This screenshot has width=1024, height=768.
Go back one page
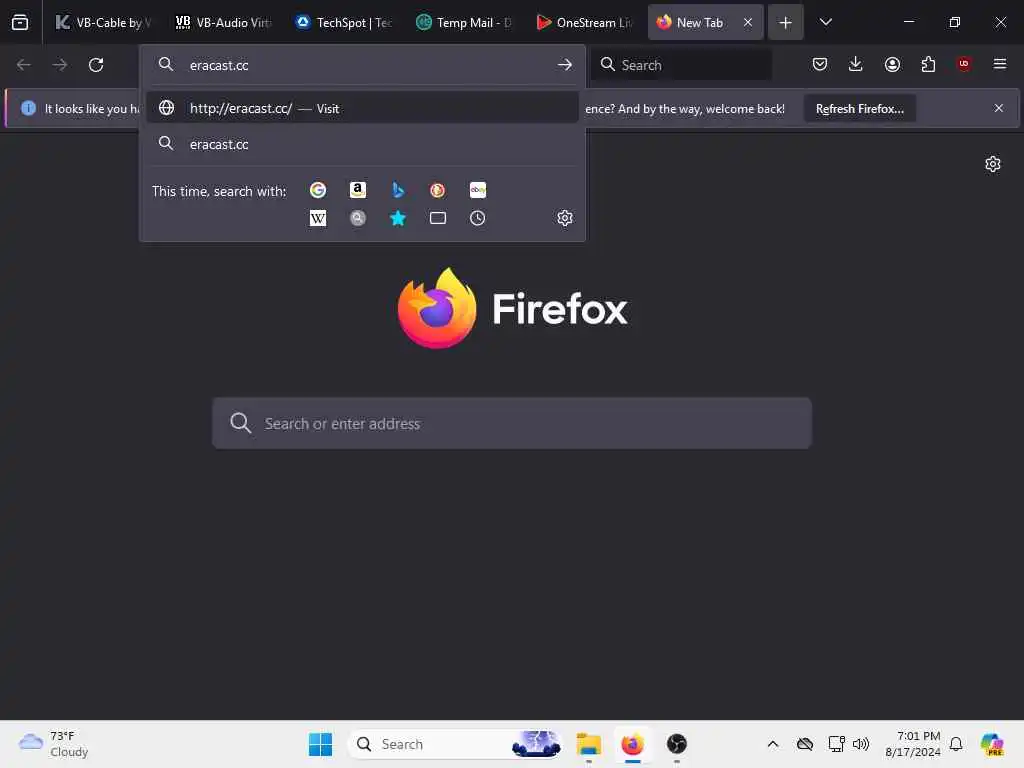coord(24,65)
